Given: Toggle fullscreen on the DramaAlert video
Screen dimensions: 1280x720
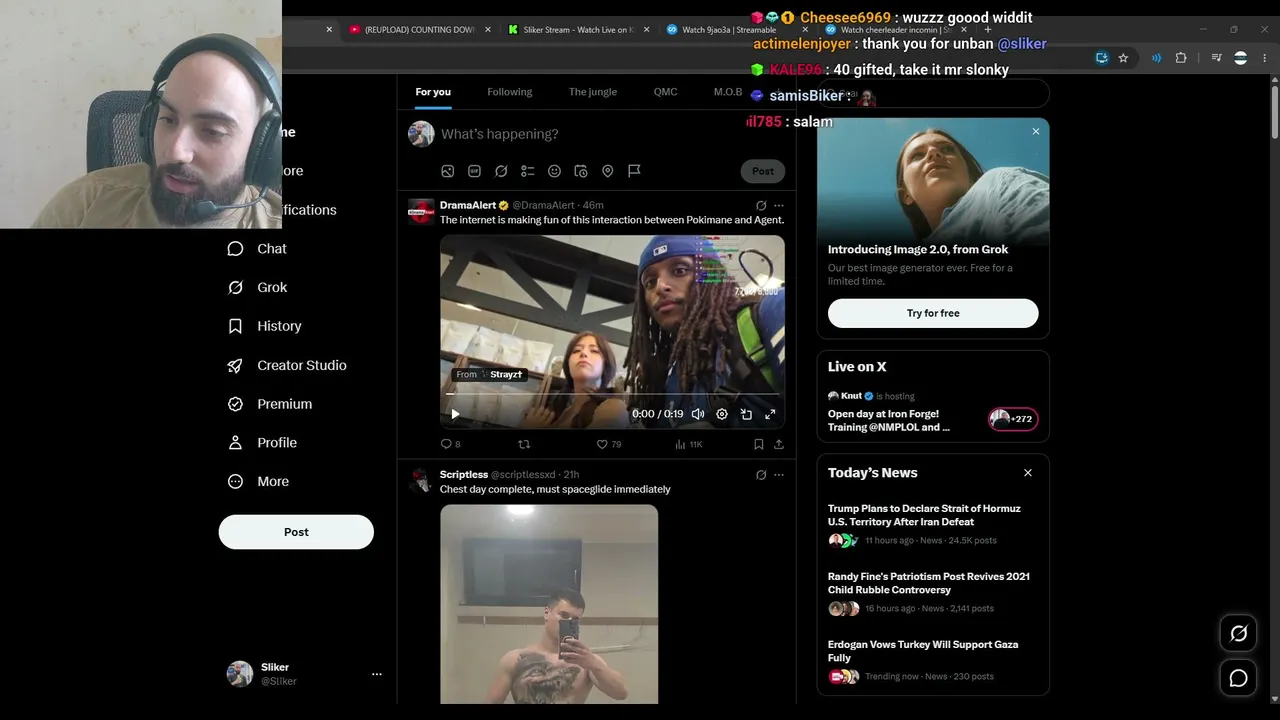Looking at the screenshot, I should pos(770,414).
